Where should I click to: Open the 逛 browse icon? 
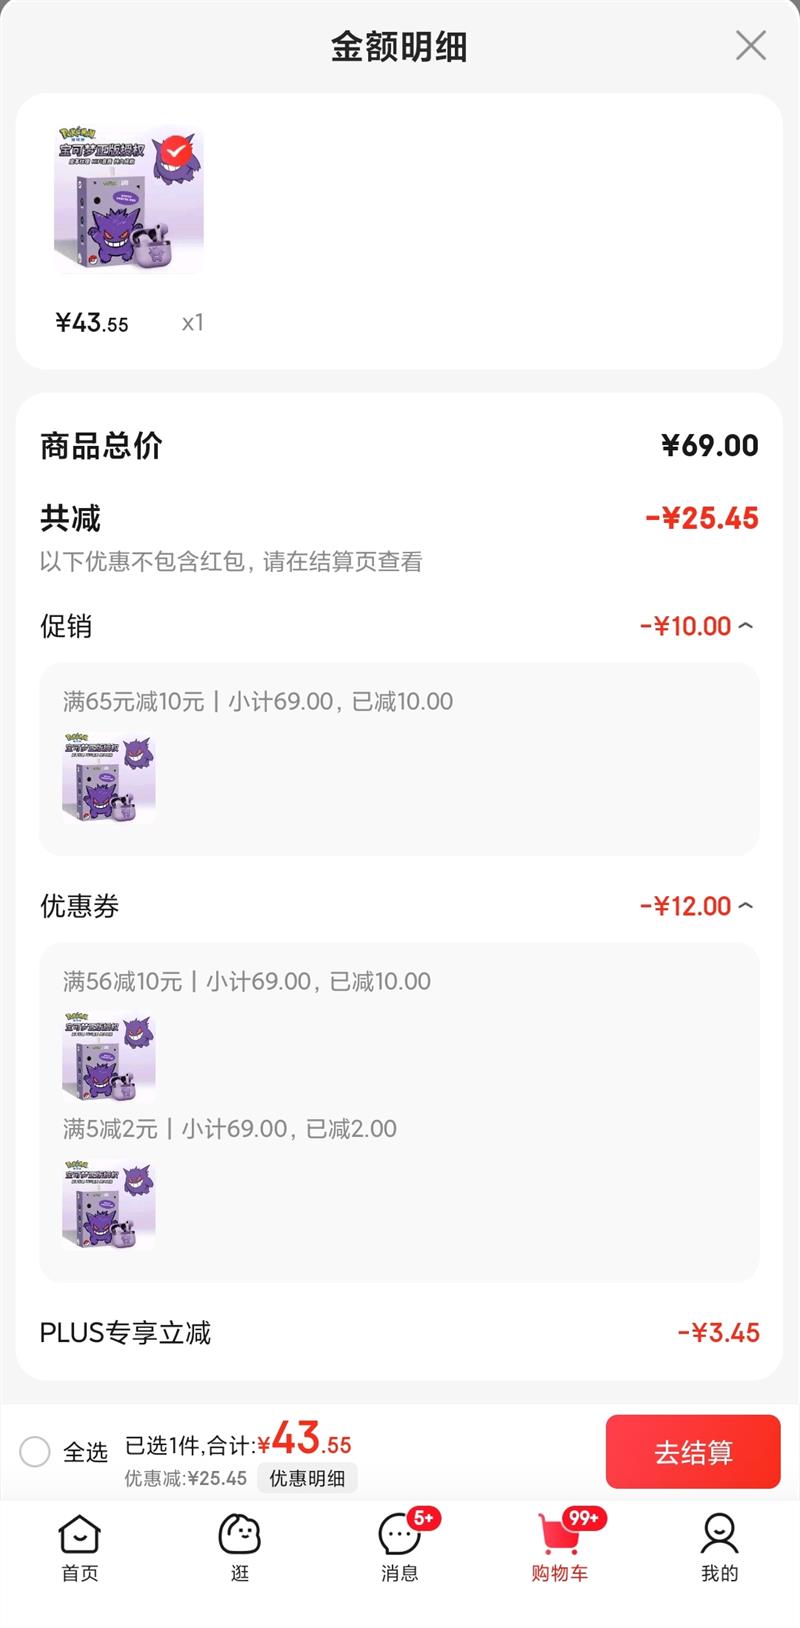pos(240,1535)
